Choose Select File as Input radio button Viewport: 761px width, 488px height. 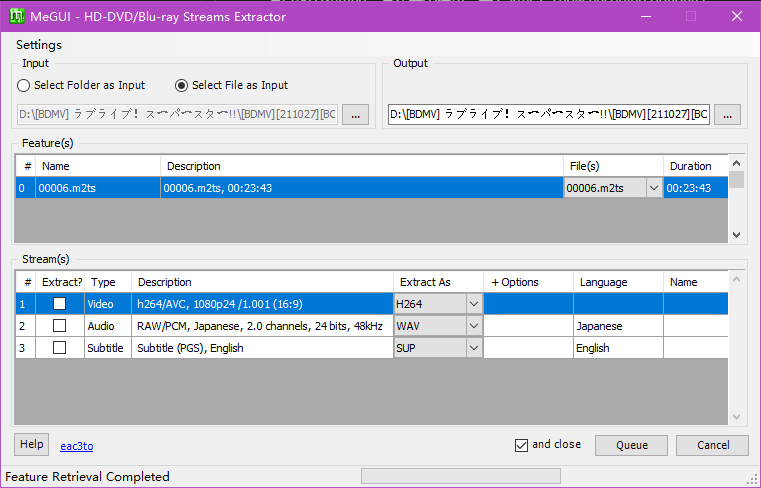pyautogui.click(x=181, y=86)
